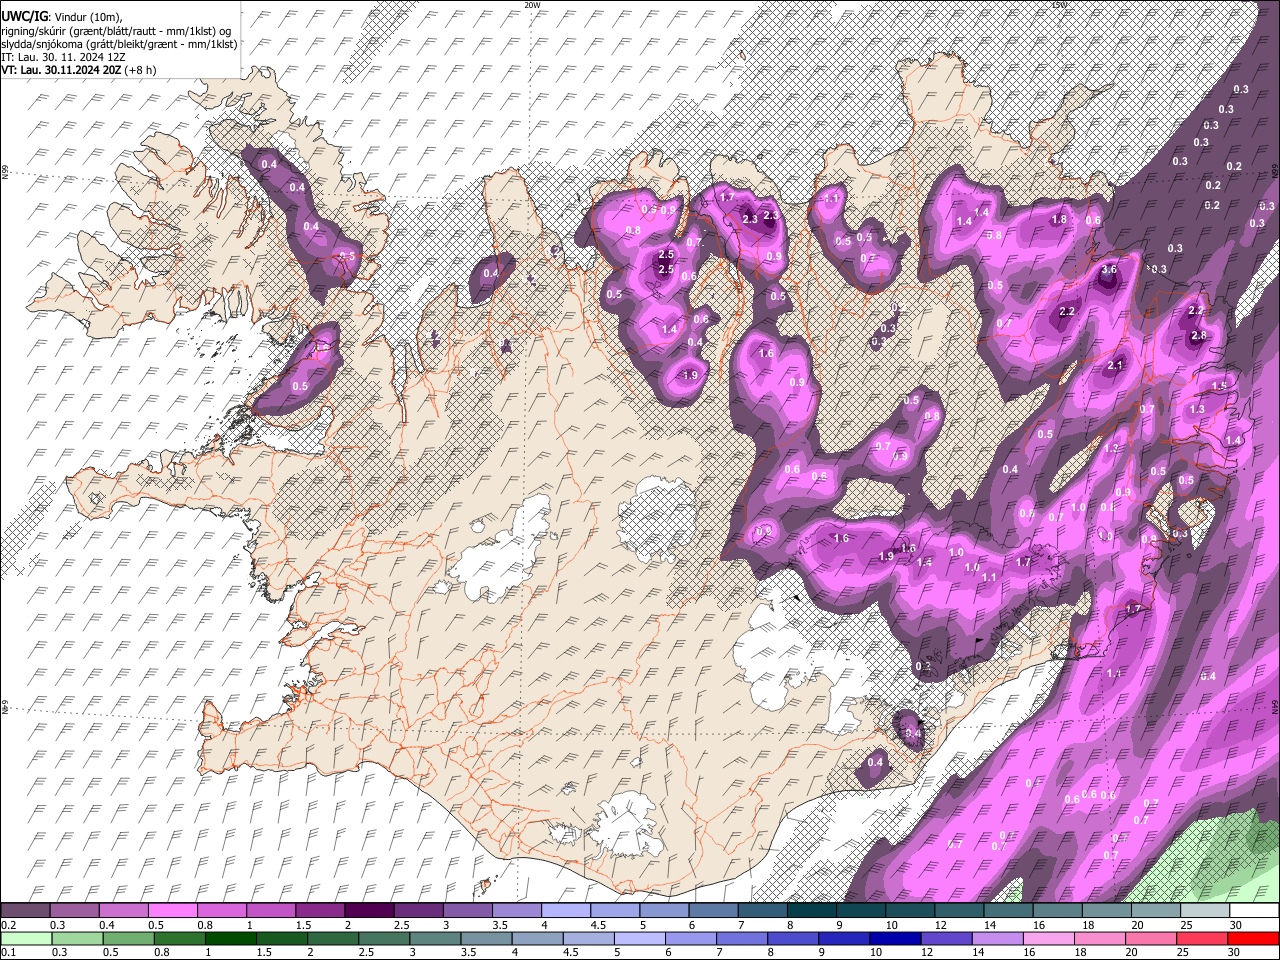Click the lavender snow swatch between 4 and 4.5
This screenshot has height=960, width=1280.
click(x=565, y=911)
